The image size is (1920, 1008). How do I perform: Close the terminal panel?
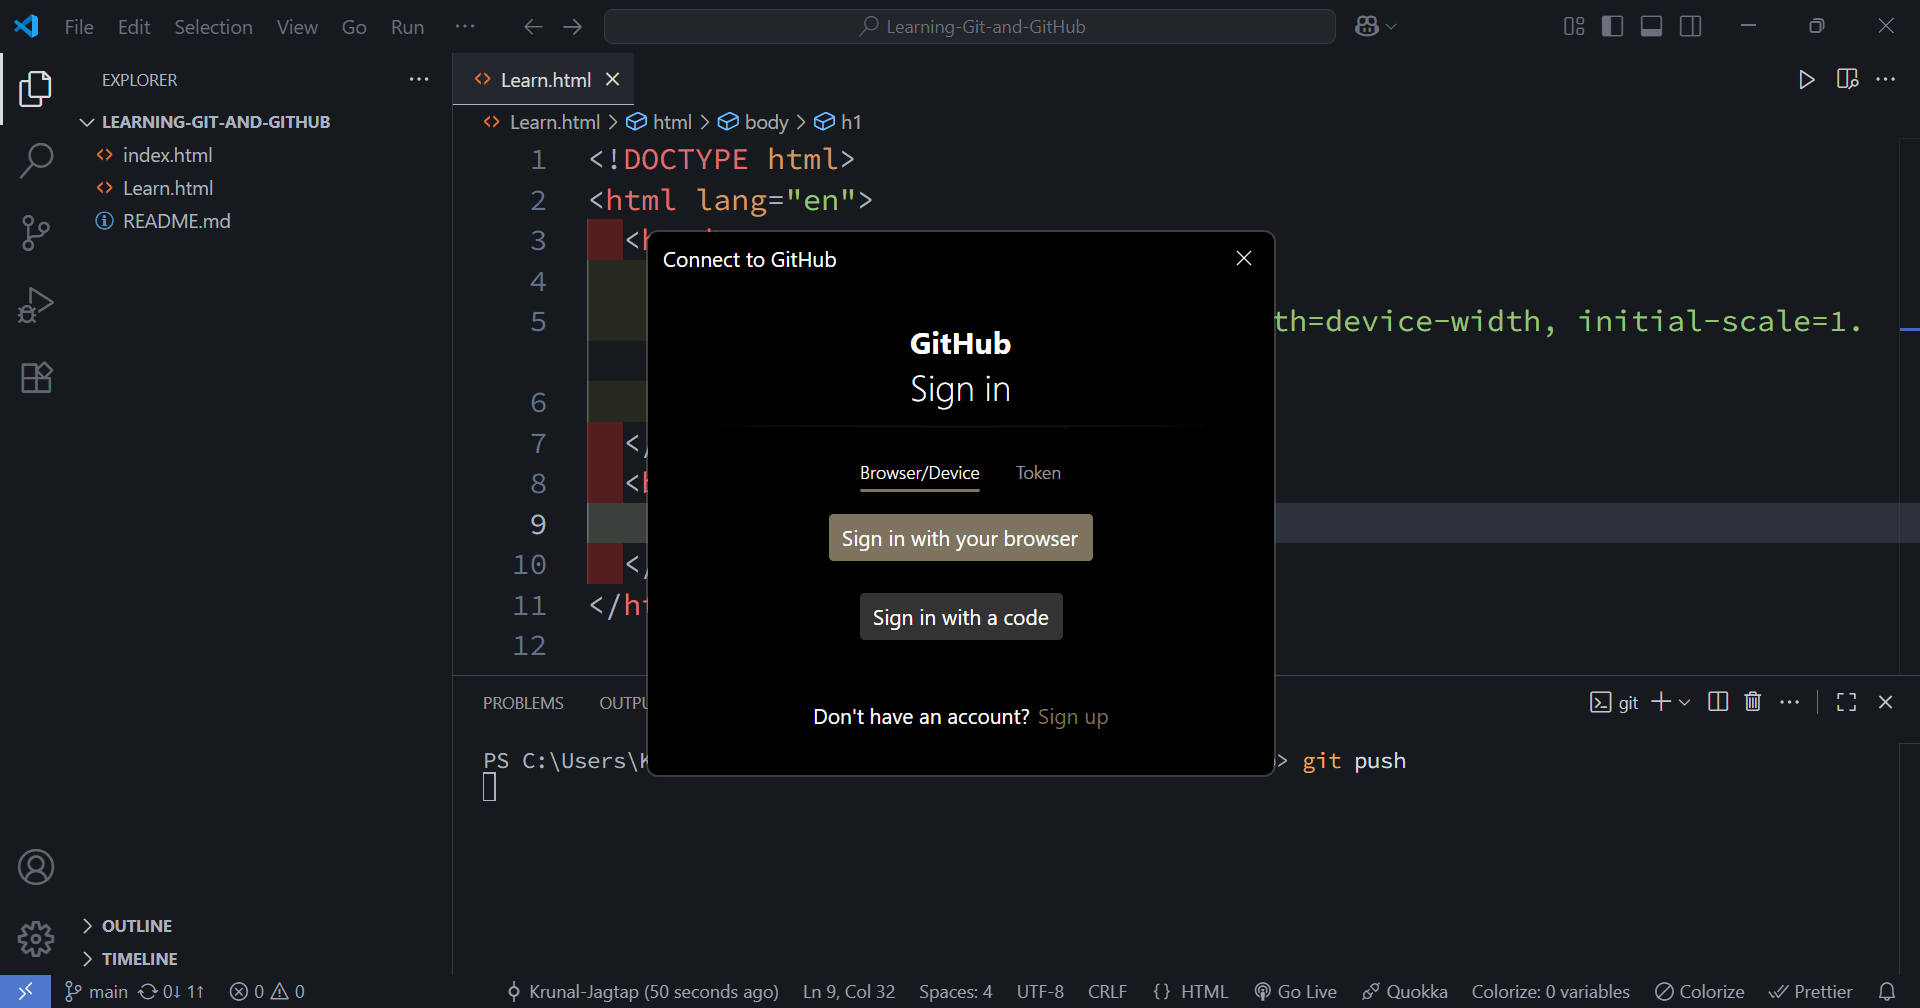tap(1886, 702)
